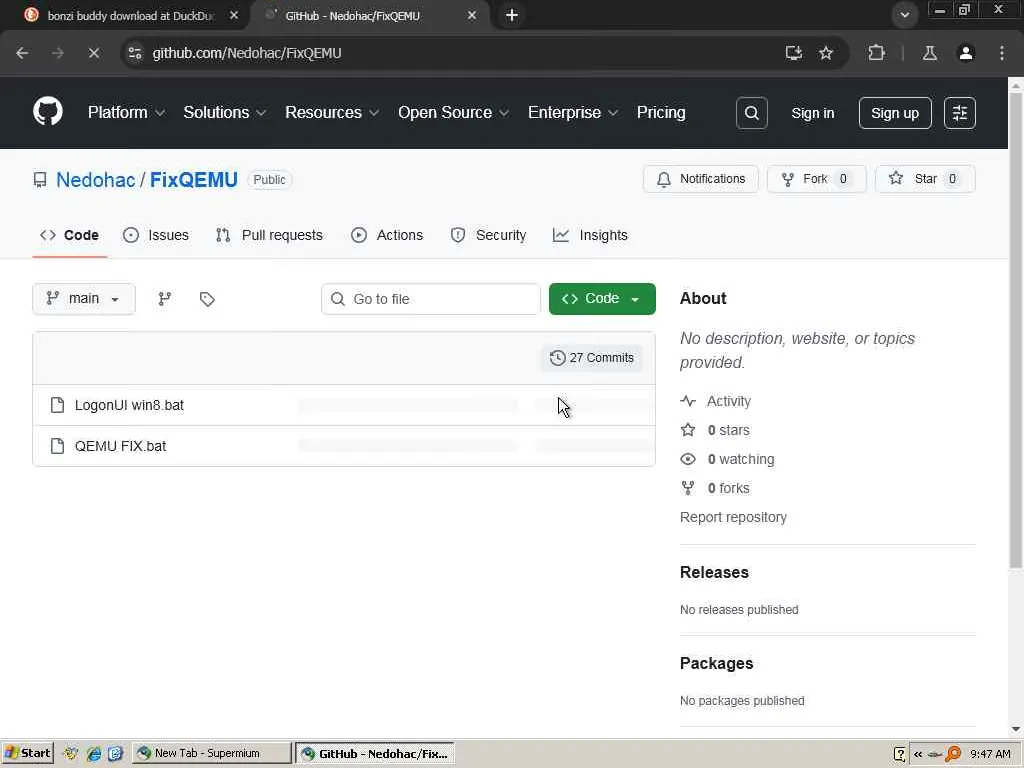This screenshot has width=1024, height=768.
Task: Open the FixQEMU repository name link
Action: click(x=194, y=180)
